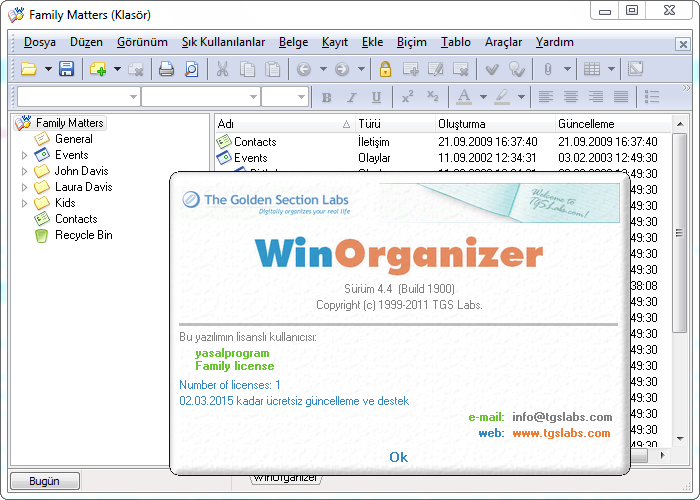Click the Save icon in toolbar
This screenshot has height=500, width=700.
click(x=66, y=69)
